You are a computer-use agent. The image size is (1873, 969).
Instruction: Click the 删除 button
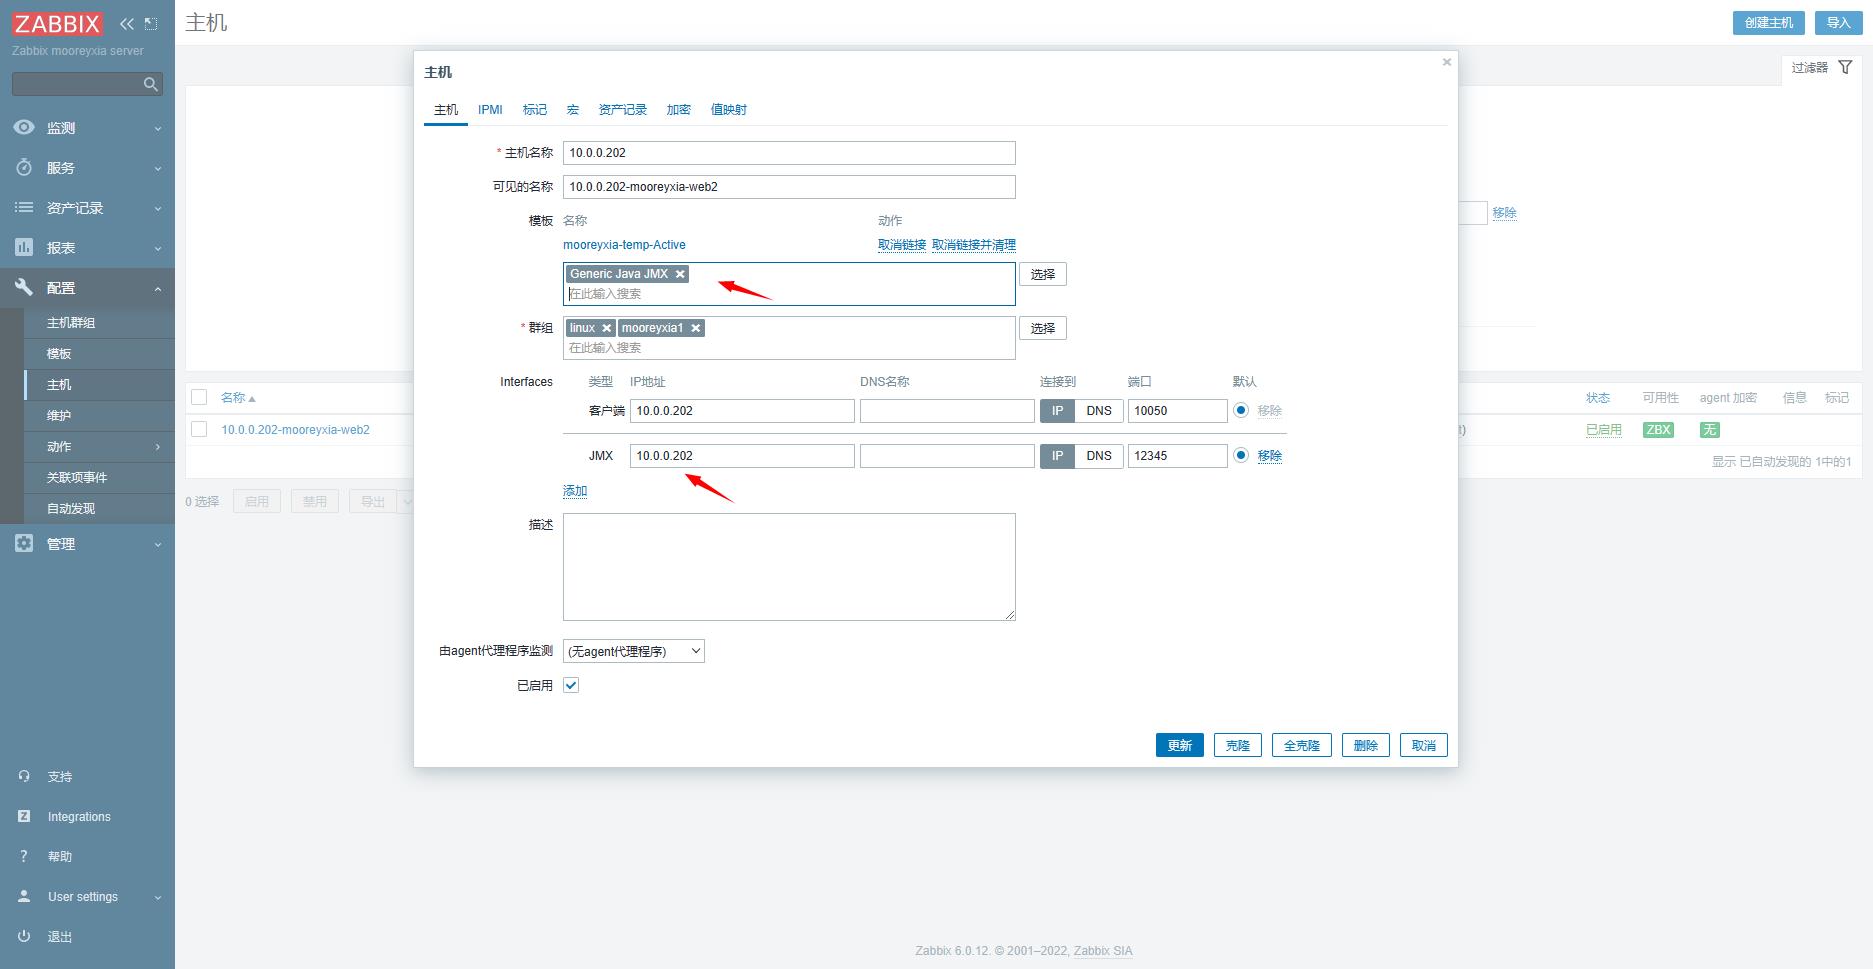pos(1366,745)
